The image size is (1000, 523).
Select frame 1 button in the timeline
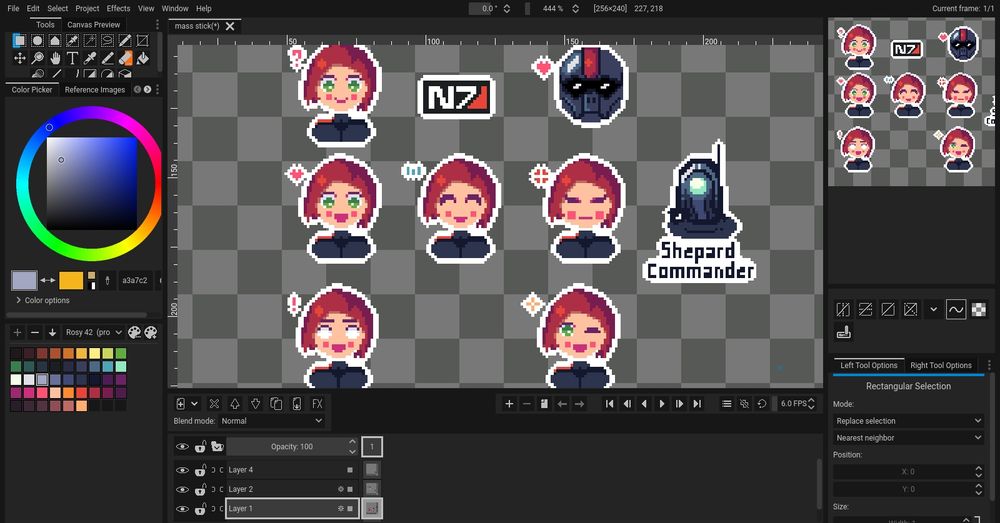coord(372,447)
